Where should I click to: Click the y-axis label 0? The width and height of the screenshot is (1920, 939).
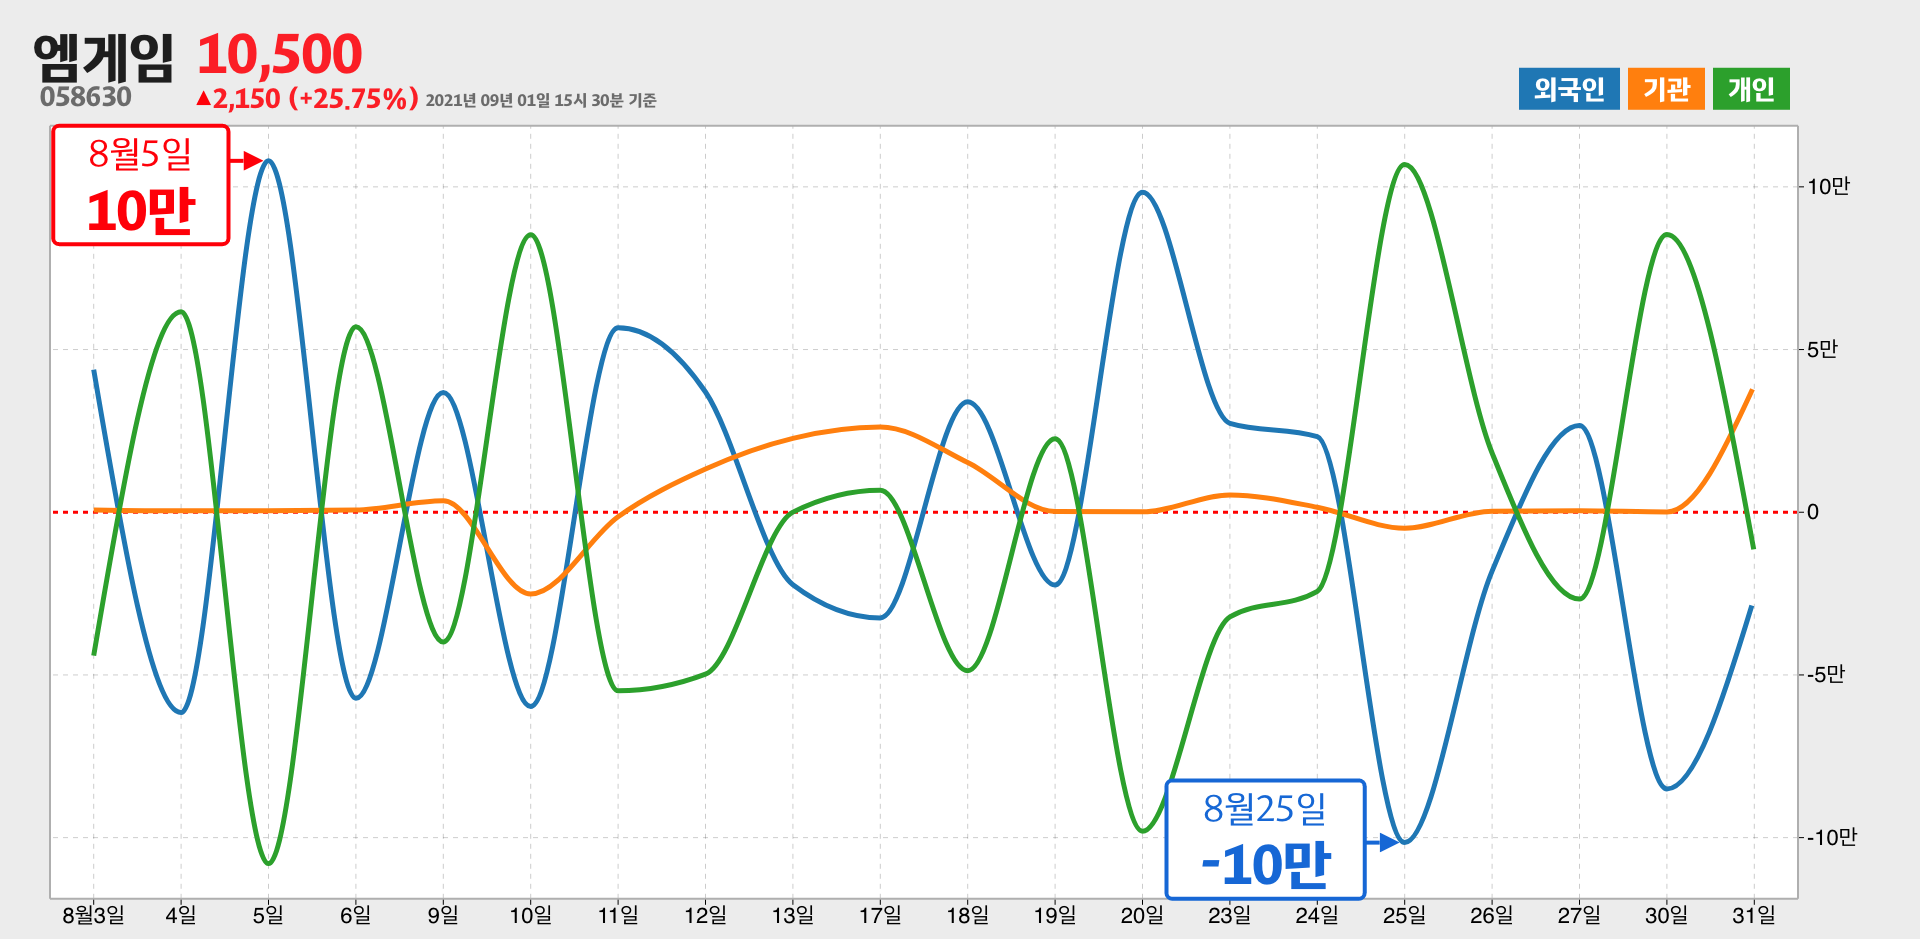(1813, 512)
